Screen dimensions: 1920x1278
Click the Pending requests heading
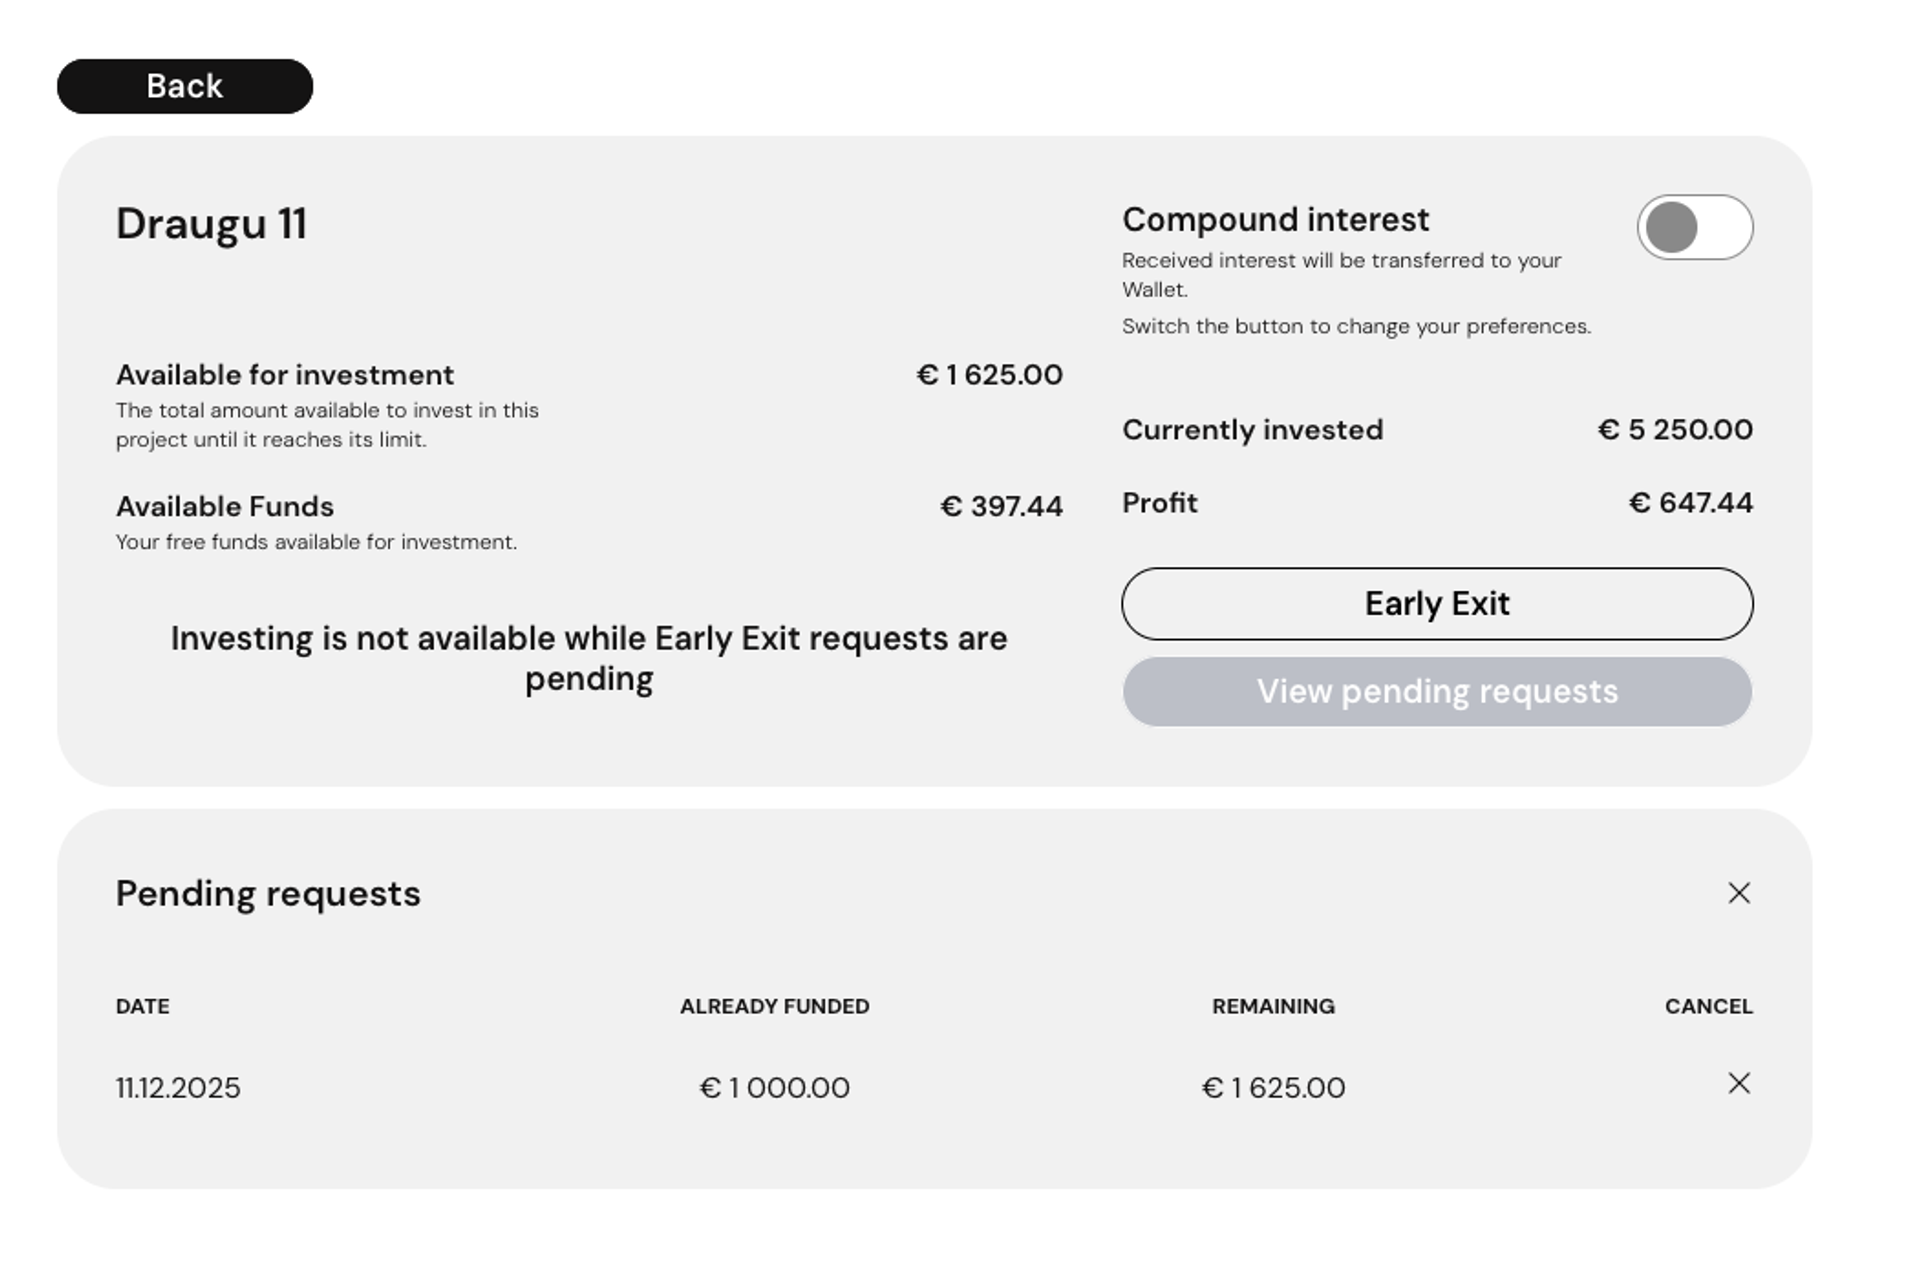268,894
